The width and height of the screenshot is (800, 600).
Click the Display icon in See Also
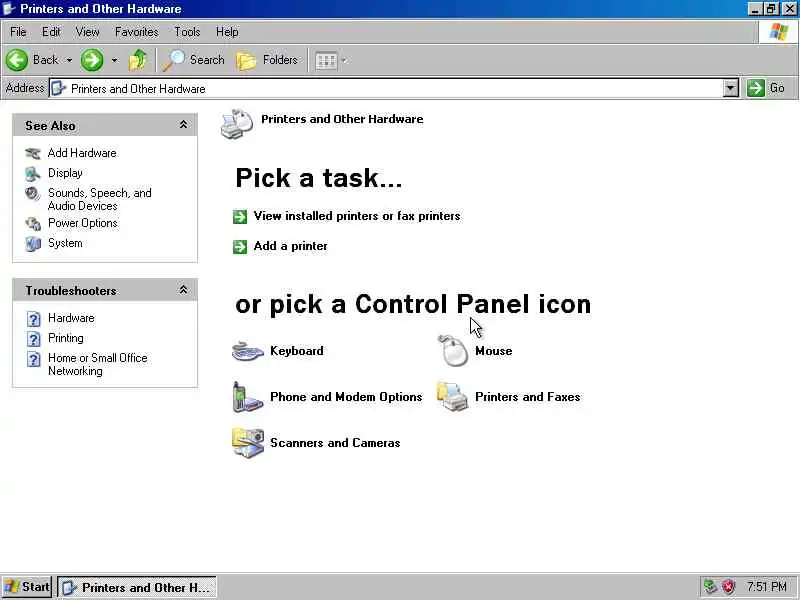point(33,173)
